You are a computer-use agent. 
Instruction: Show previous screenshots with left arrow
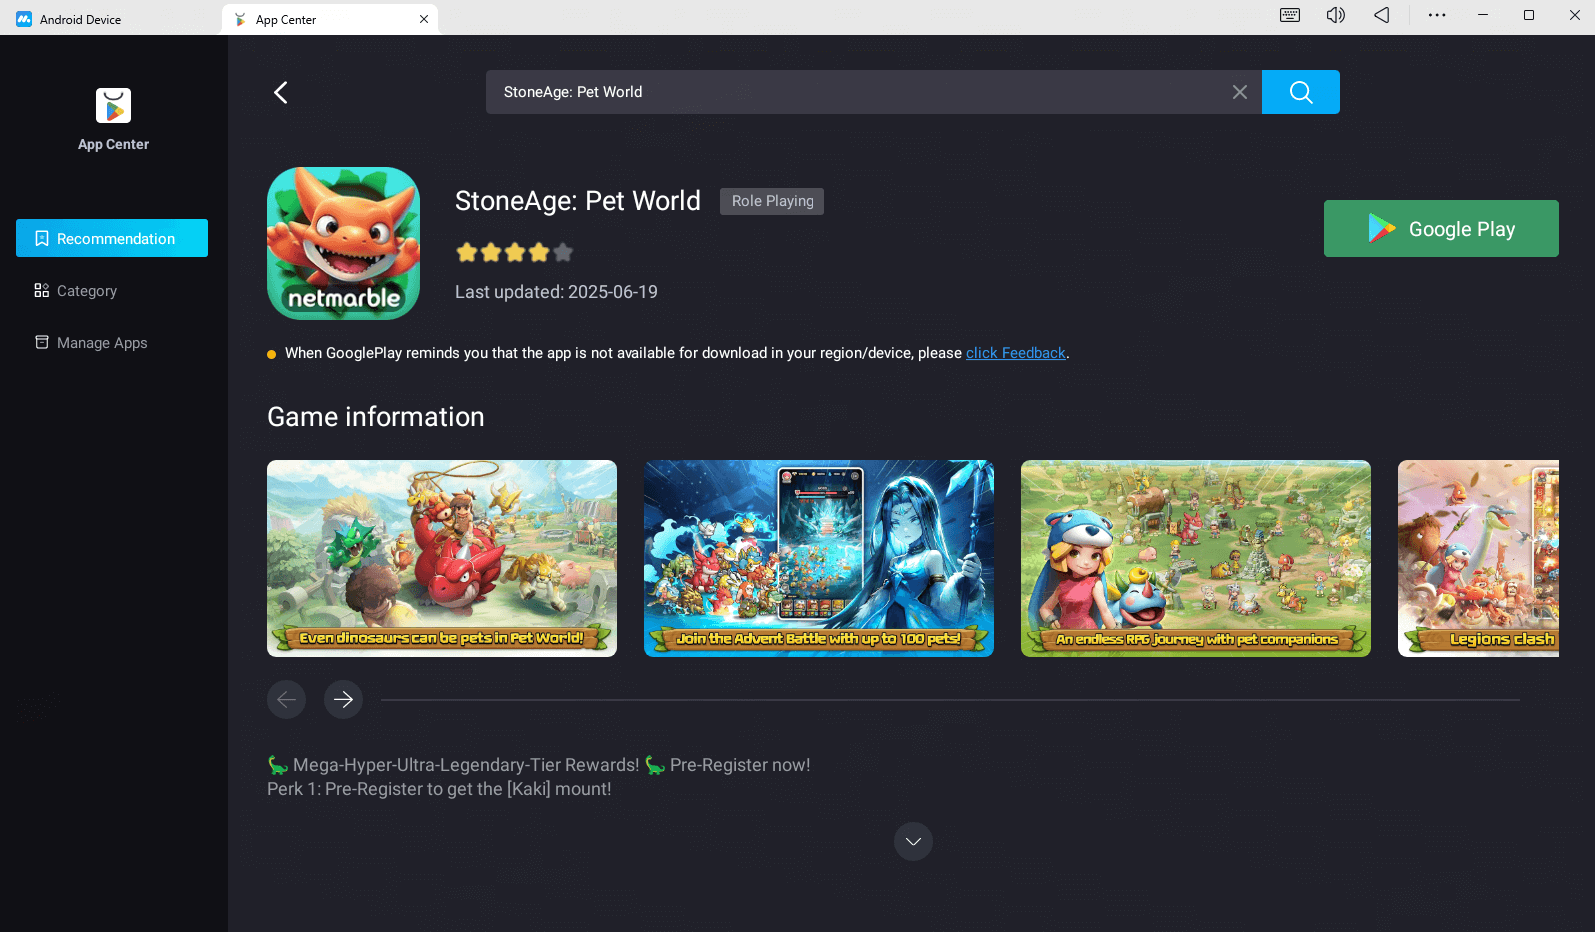click(286, 699)
